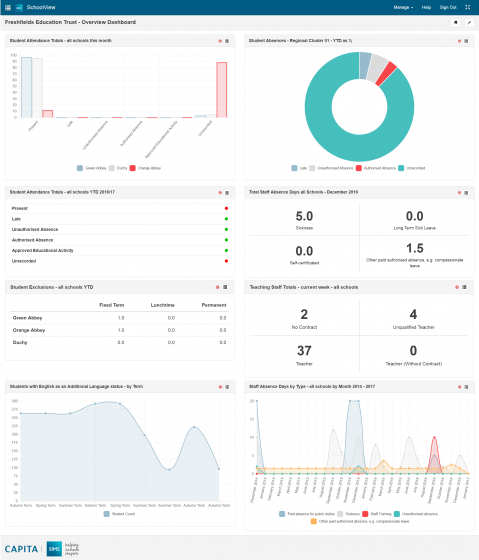479x560 pixels.
Task: Open menu icon of Student Attendance Totals YTD panel
Action: 227,192
